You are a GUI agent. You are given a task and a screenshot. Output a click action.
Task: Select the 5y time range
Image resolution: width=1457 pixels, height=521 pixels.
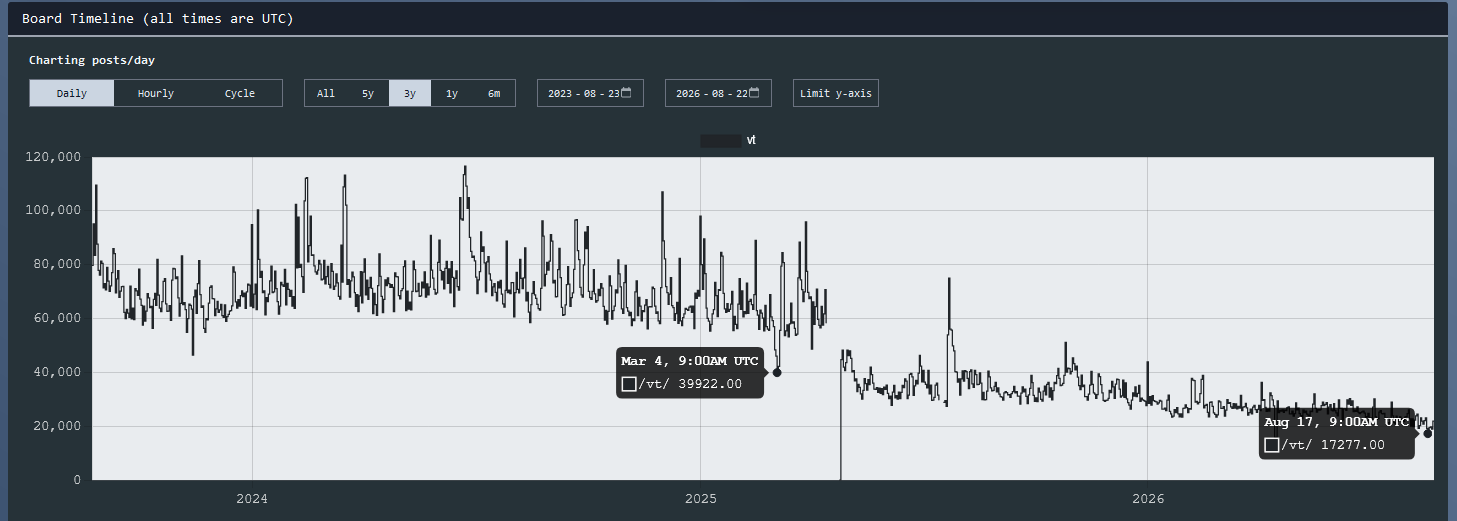368,93
